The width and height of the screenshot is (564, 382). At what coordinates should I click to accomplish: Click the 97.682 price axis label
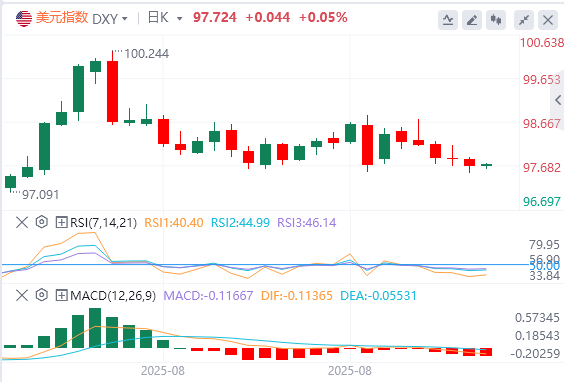542,168
